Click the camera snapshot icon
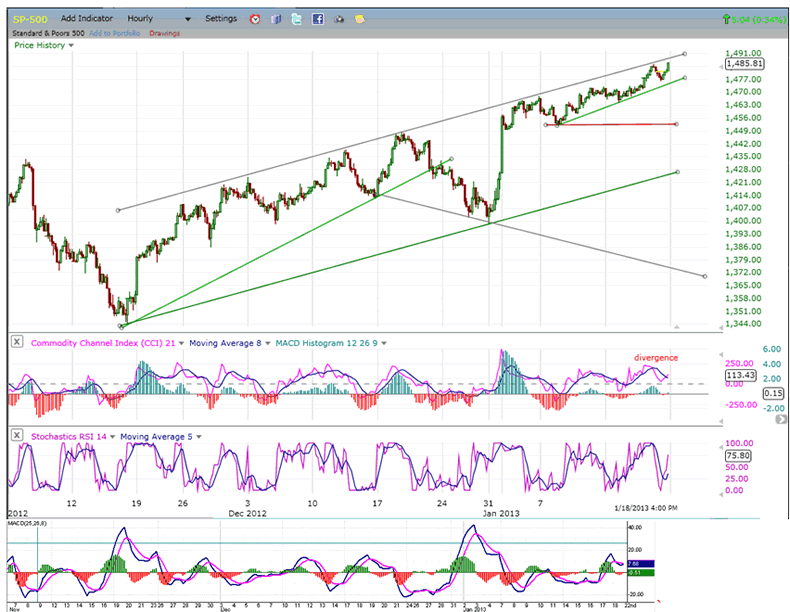The height and width of the screenshot is (612, 790). coord(339,19)
